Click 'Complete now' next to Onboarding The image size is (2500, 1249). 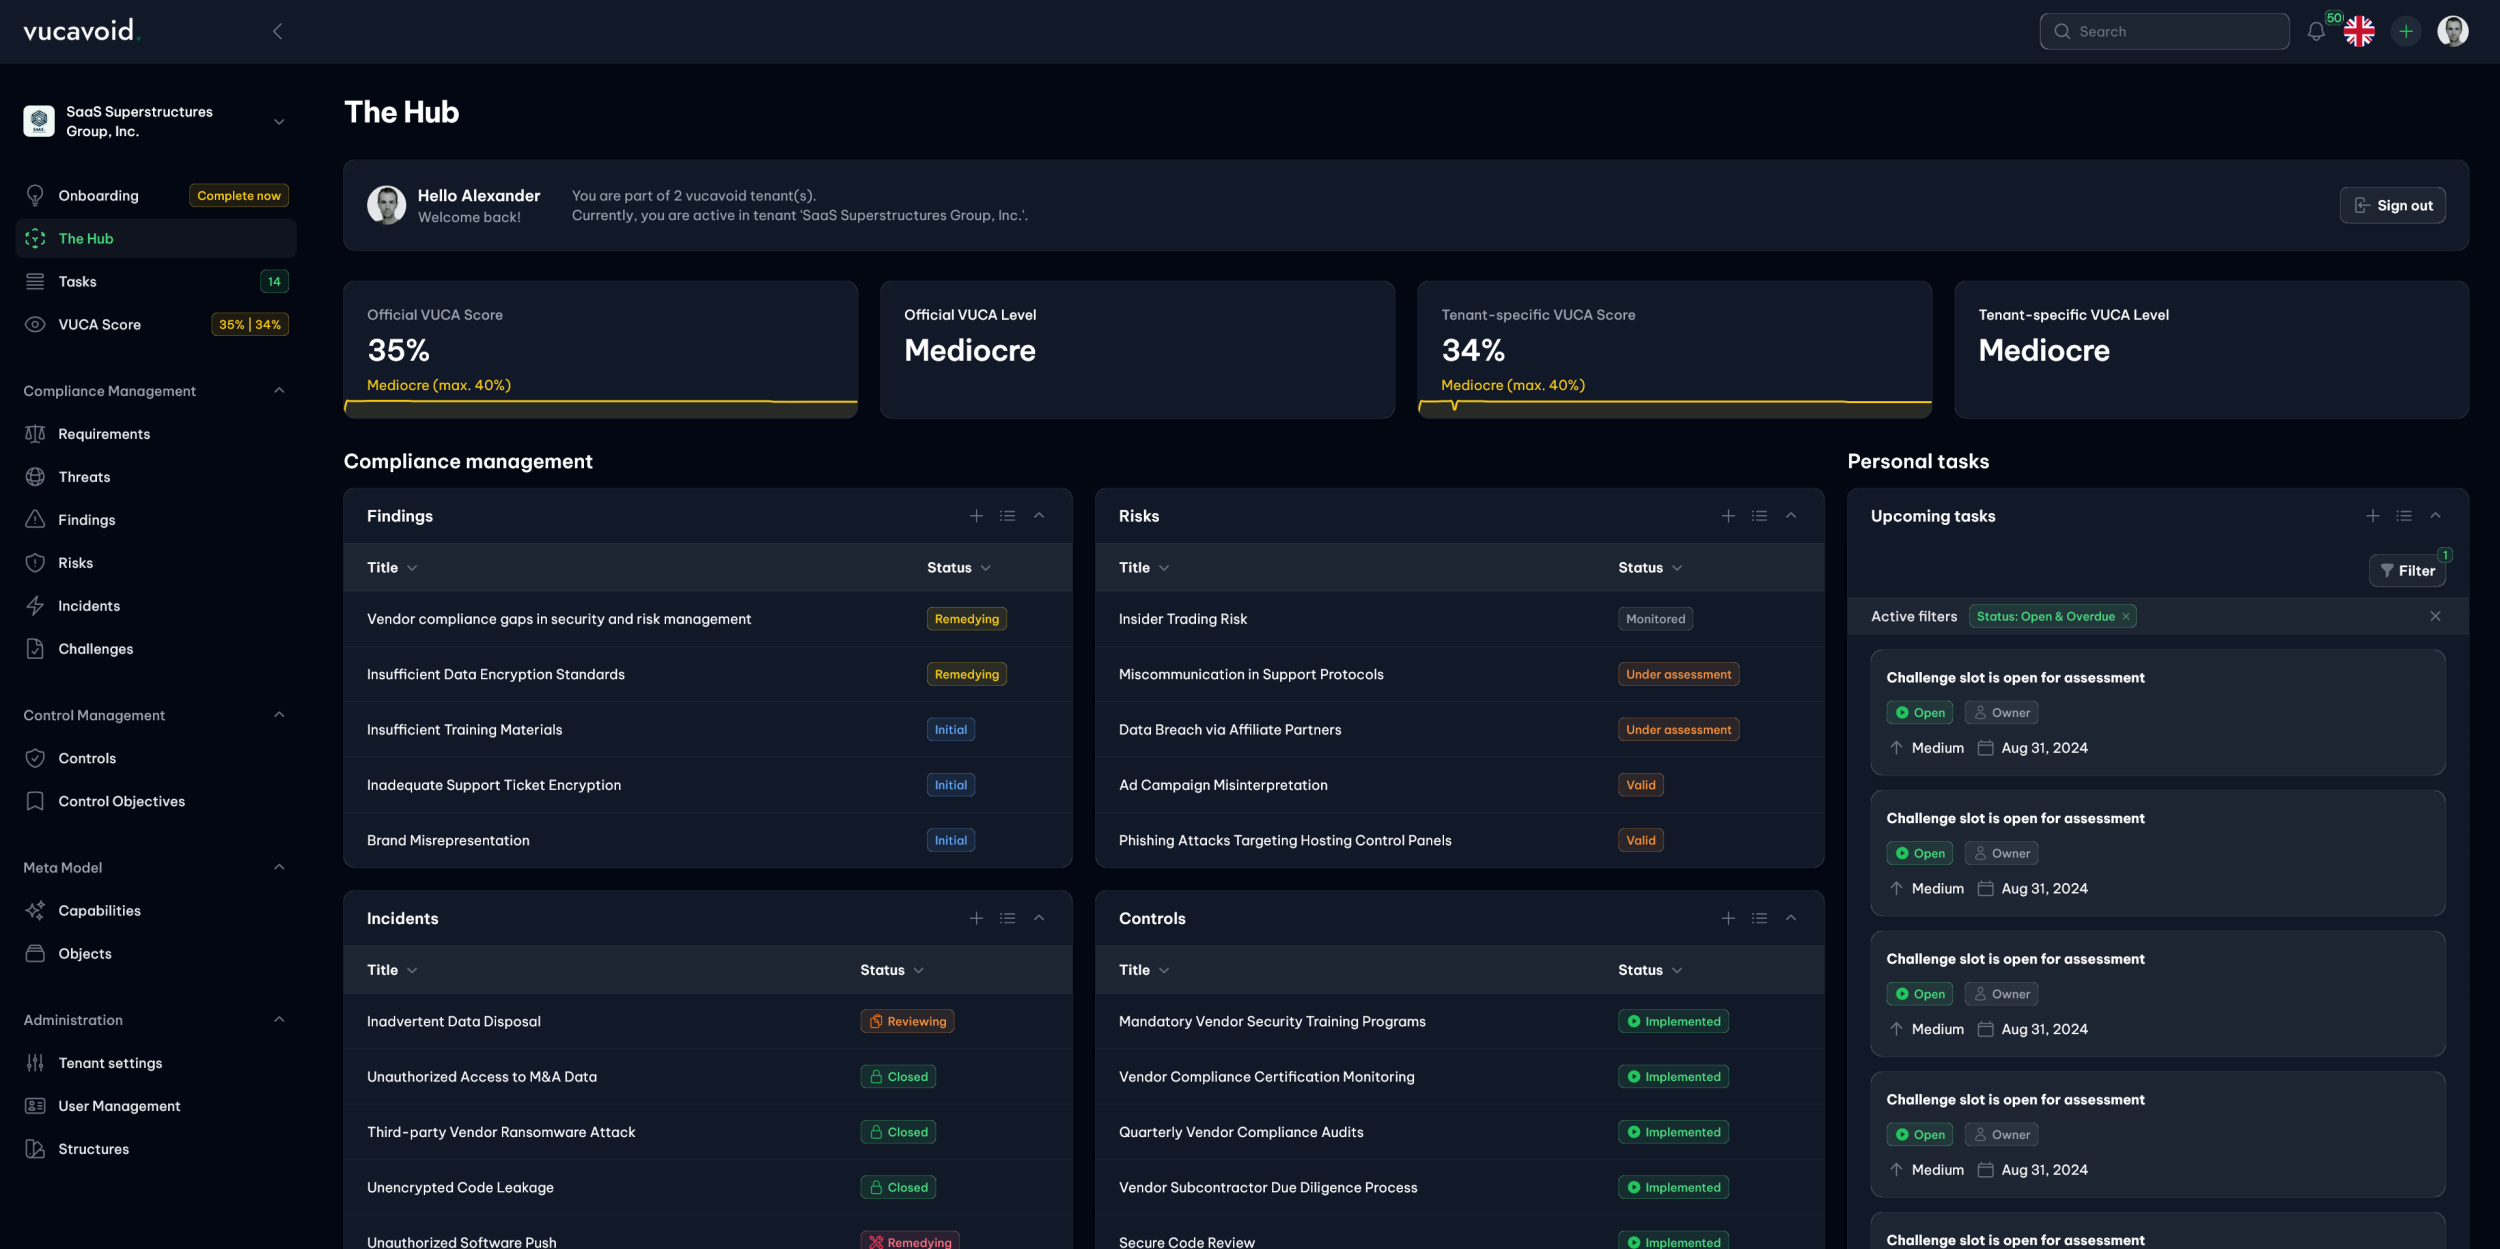pyautogui.click(x=239, y=195)
